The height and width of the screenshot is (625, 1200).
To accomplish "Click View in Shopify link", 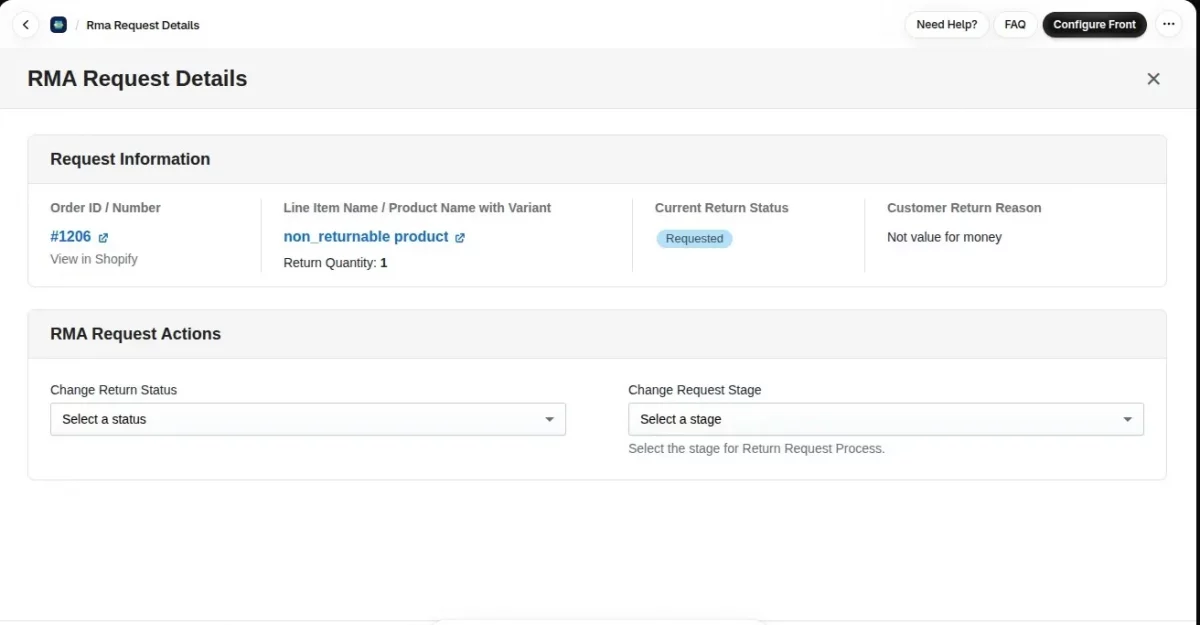I will [x=94, y=259].
